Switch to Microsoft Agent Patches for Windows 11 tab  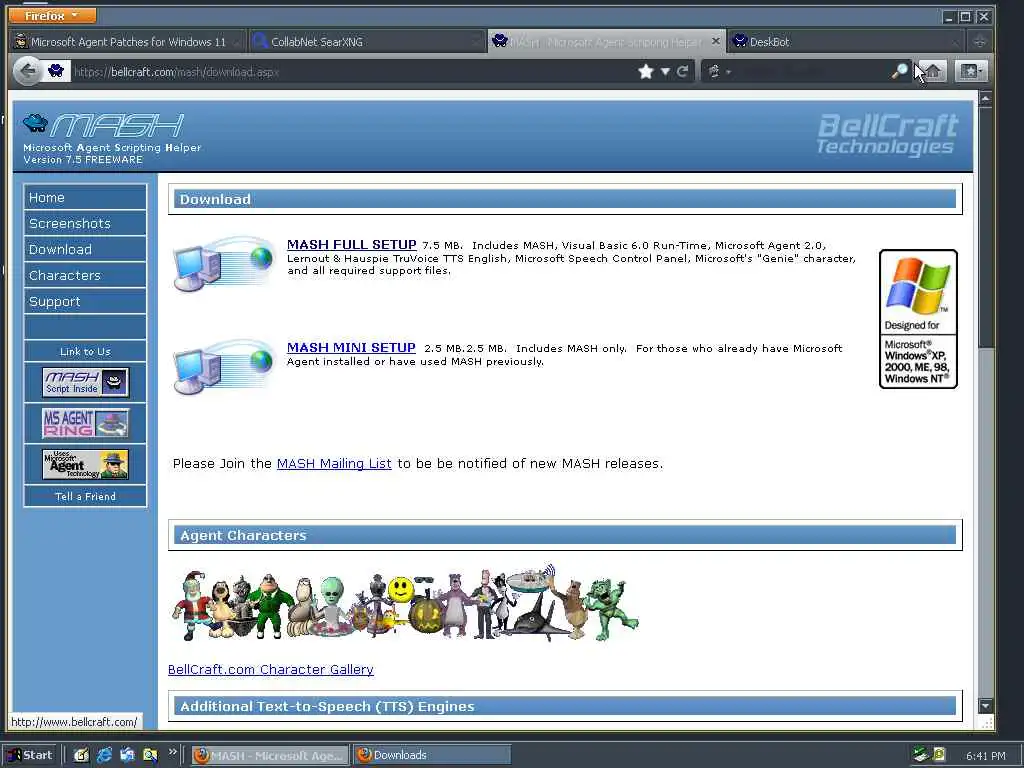coord(129,42)
